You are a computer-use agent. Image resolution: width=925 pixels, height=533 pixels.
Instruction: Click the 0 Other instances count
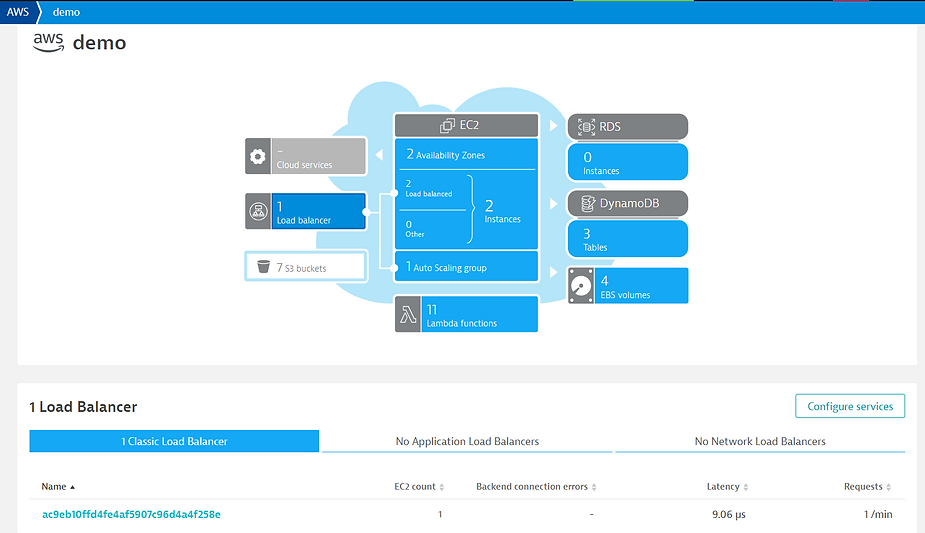tap(415, 229)
